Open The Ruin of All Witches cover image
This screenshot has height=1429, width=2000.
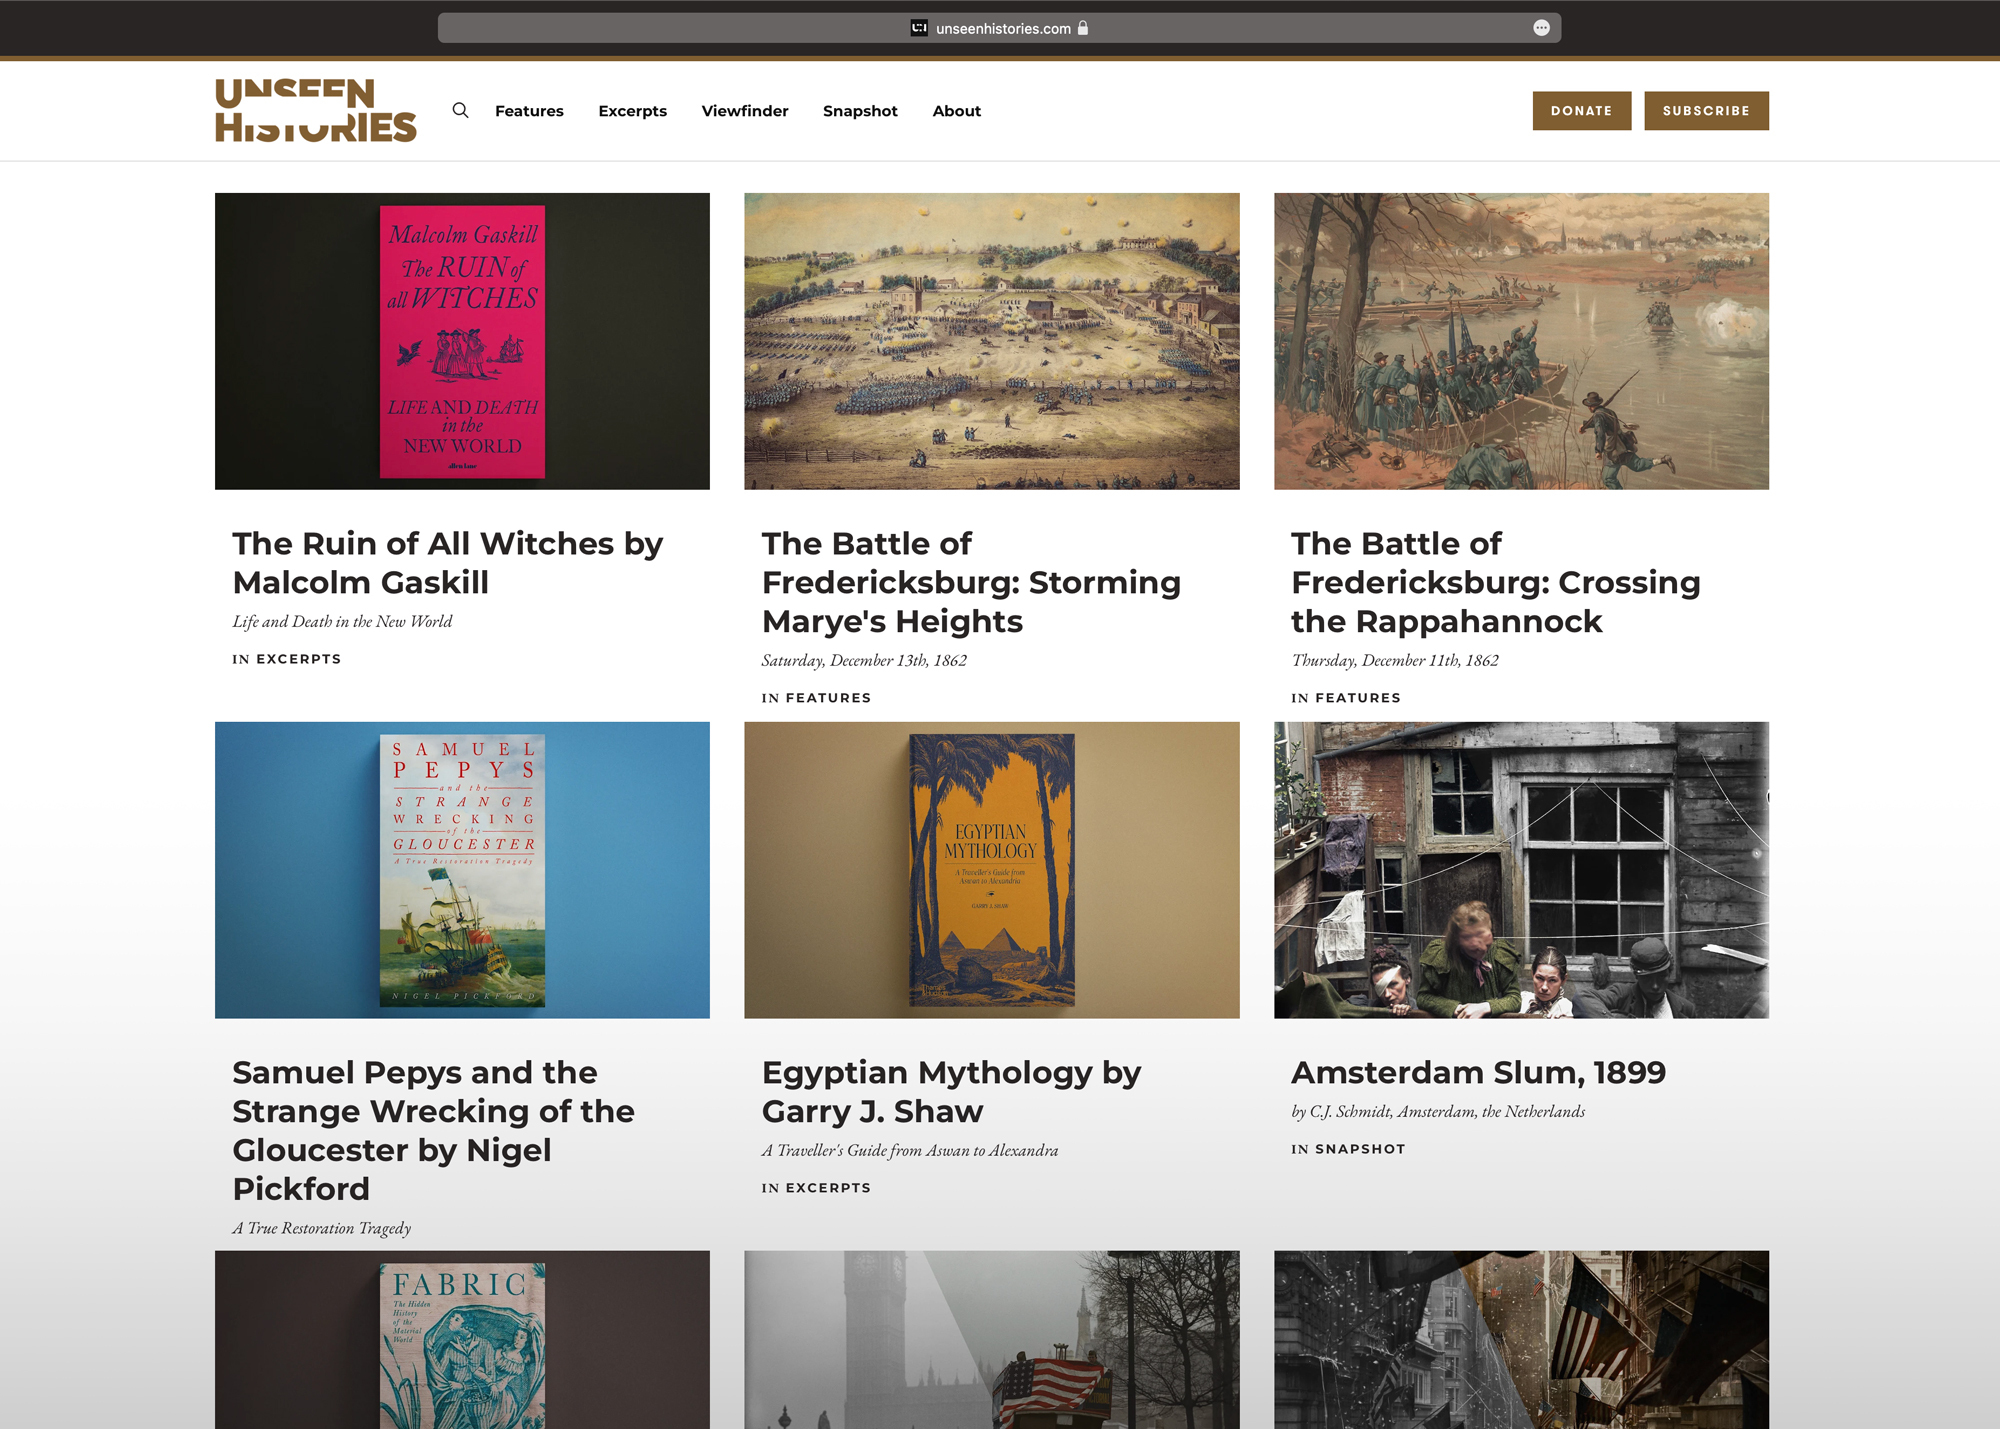pyautogui.click(x=462, y=341)
